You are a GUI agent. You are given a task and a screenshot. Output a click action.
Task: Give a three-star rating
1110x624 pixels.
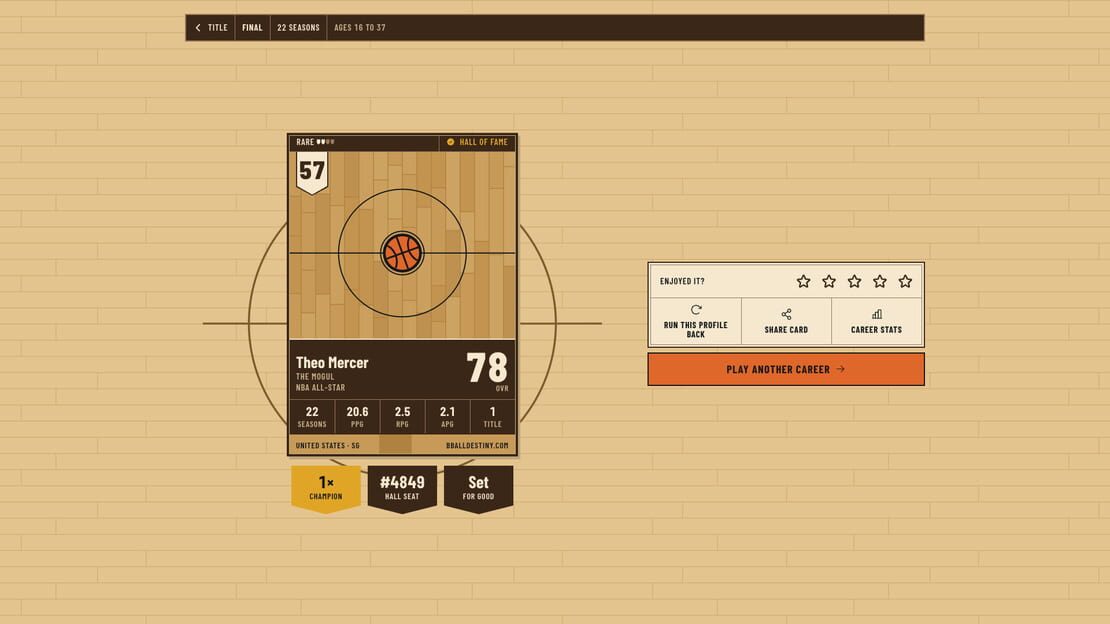click(854, 281)
